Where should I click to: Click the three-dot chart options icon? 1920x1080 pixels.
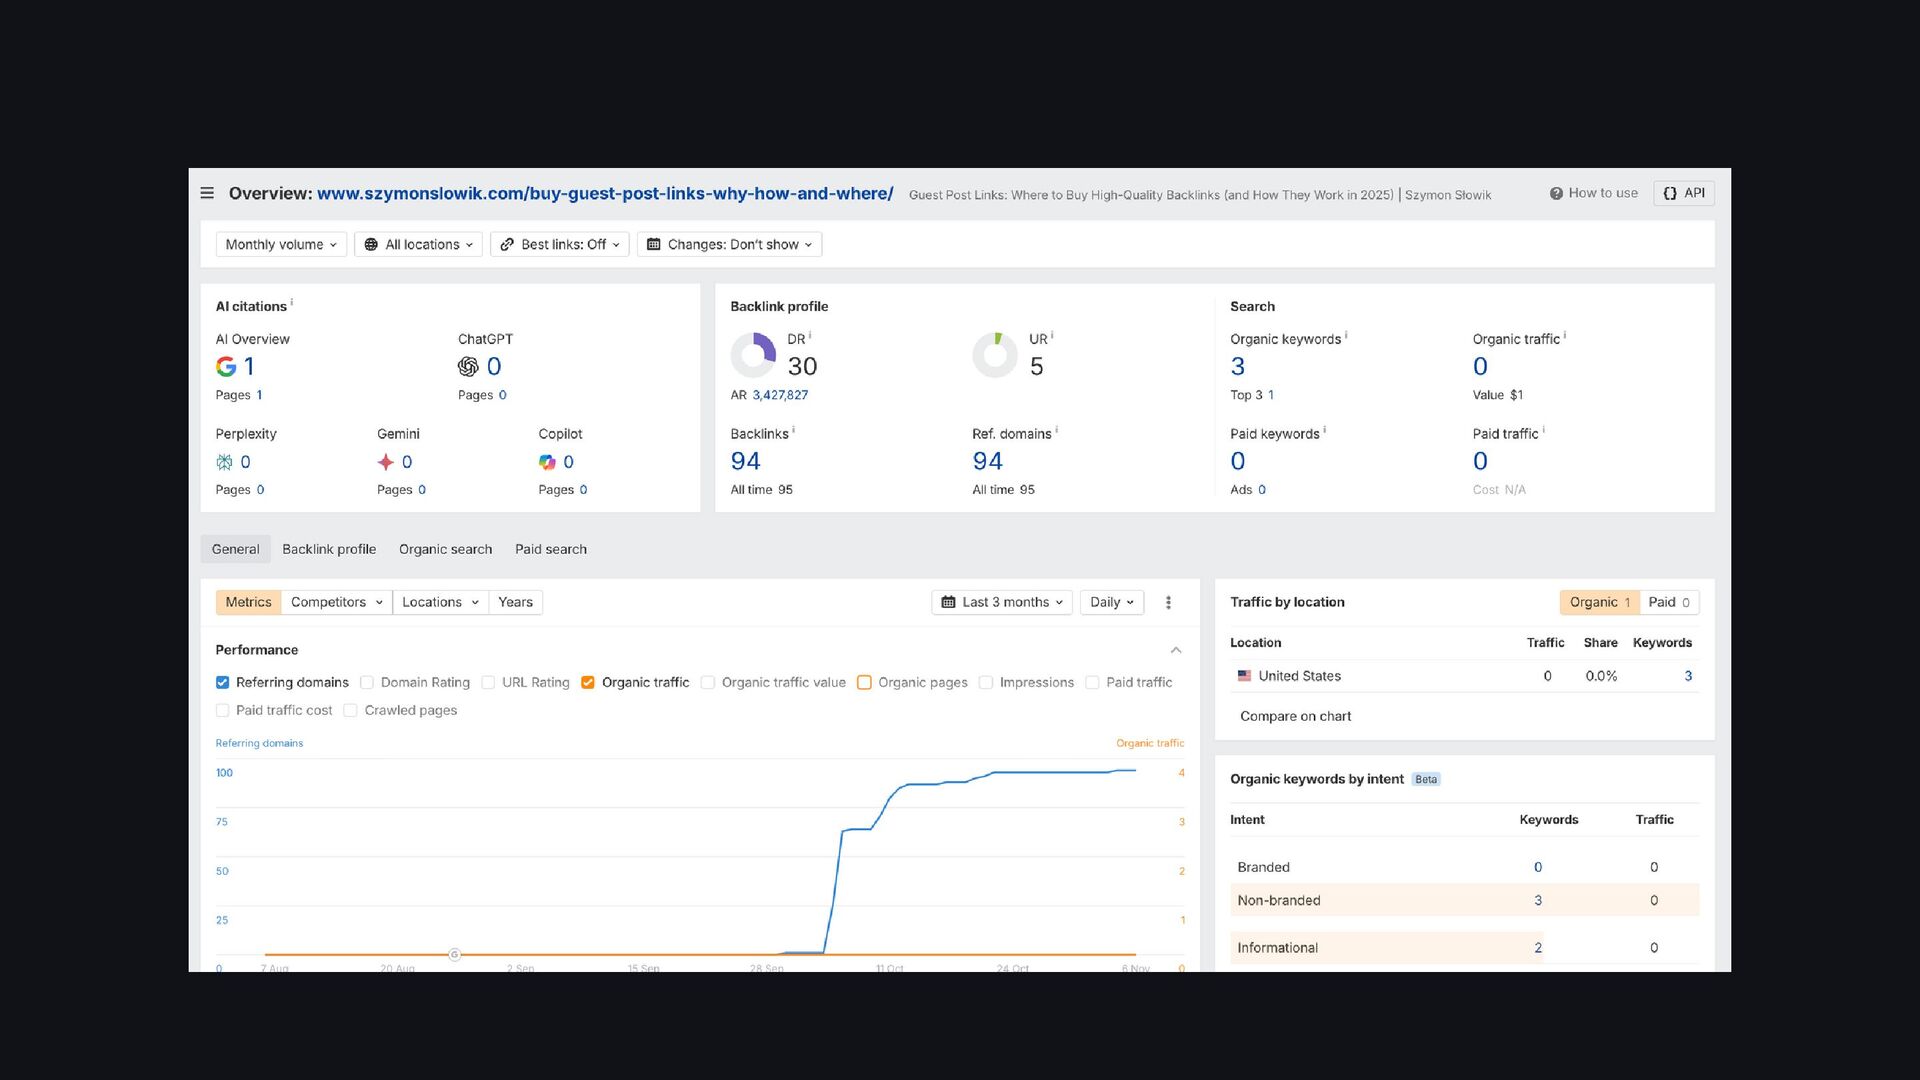[x=1168, y=602]
